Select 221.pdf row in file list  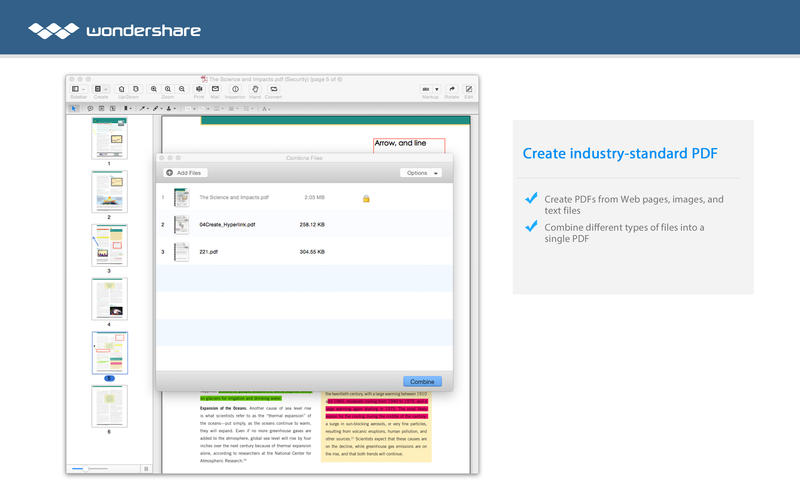(x=209, y=252)
